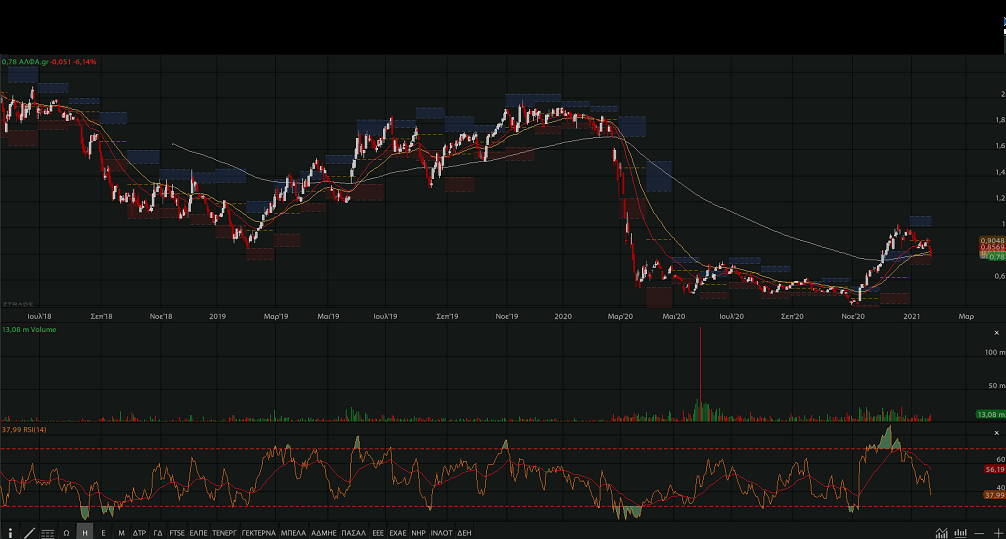
Task: Zoom in with the plus icon
Action: click(997, 532)
